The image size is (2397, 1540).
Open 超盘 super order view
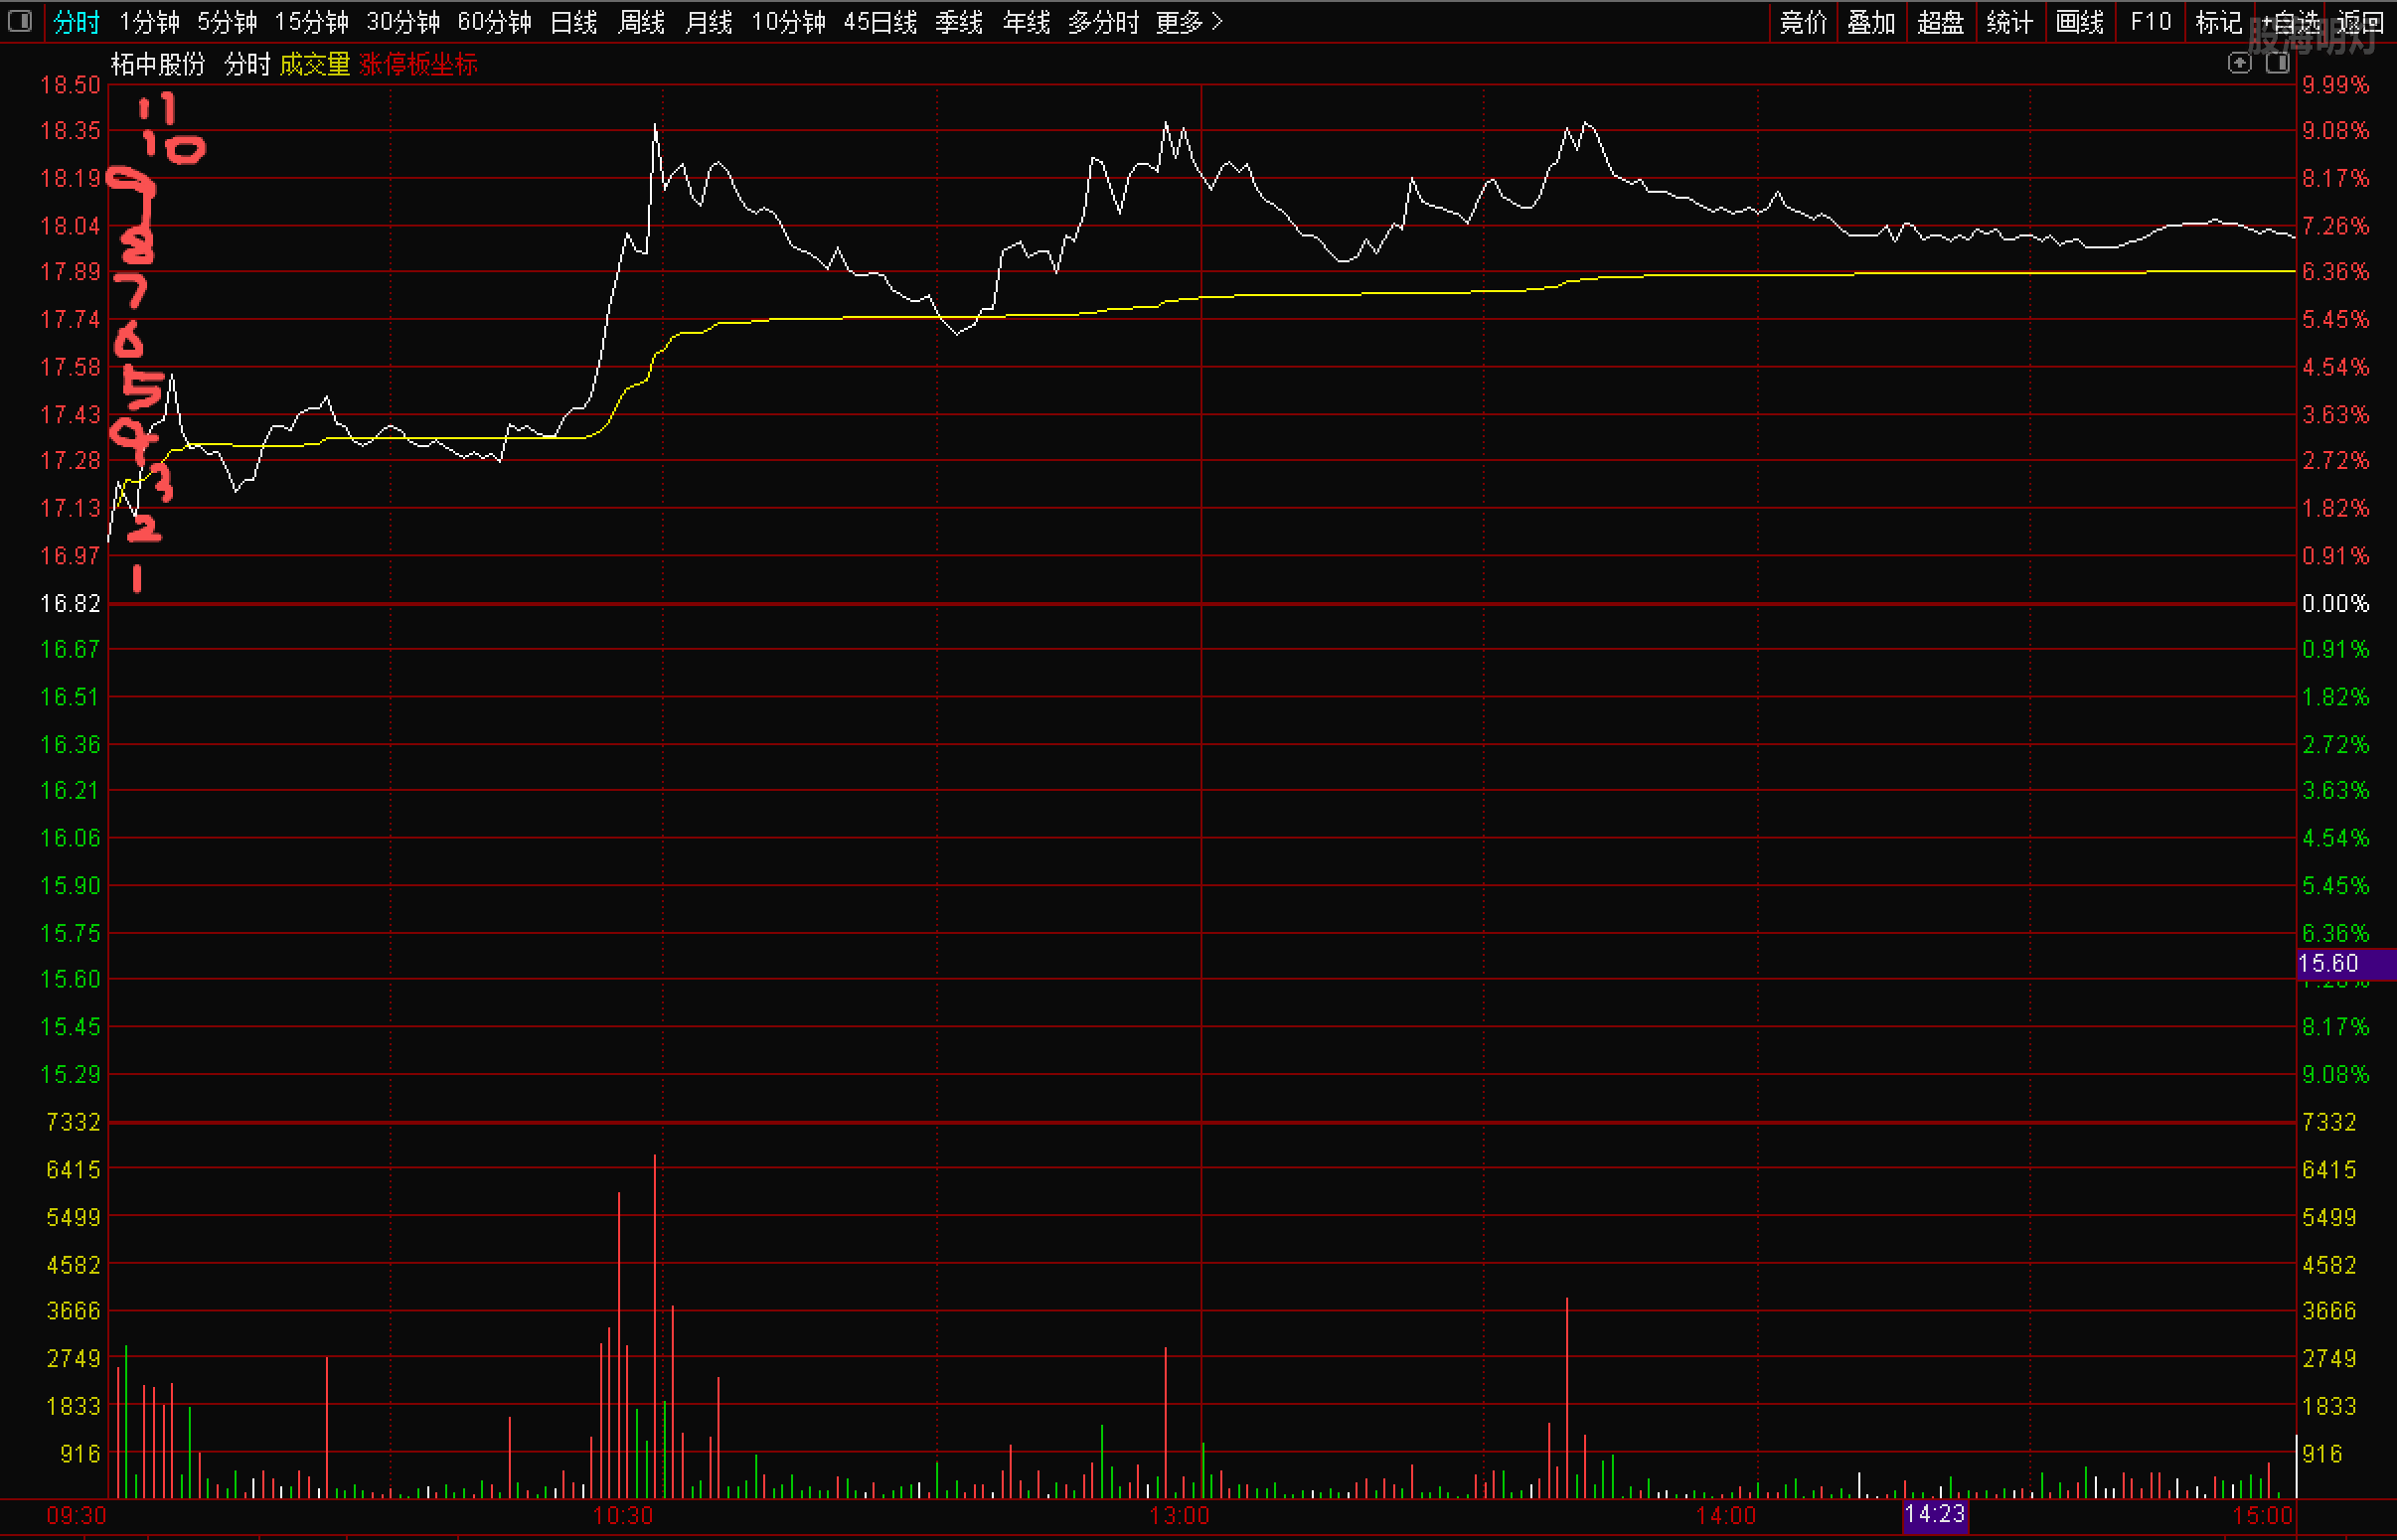[1940, 22]
